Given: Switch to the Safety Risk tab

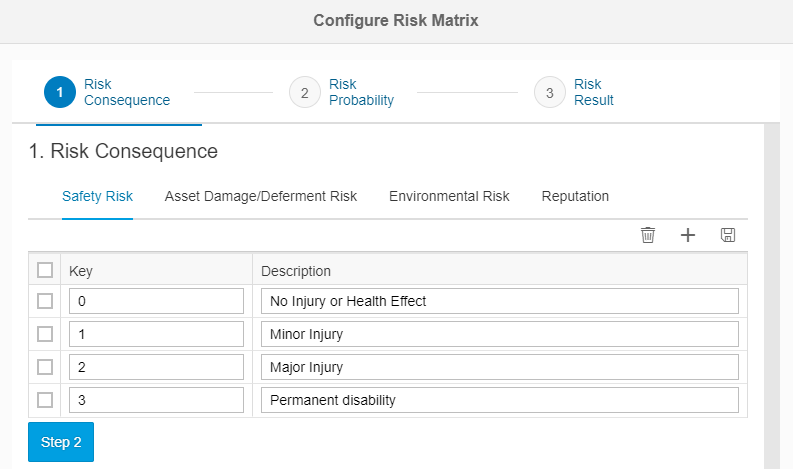Looking at the screenshot, I should click(x=97, y=196).
